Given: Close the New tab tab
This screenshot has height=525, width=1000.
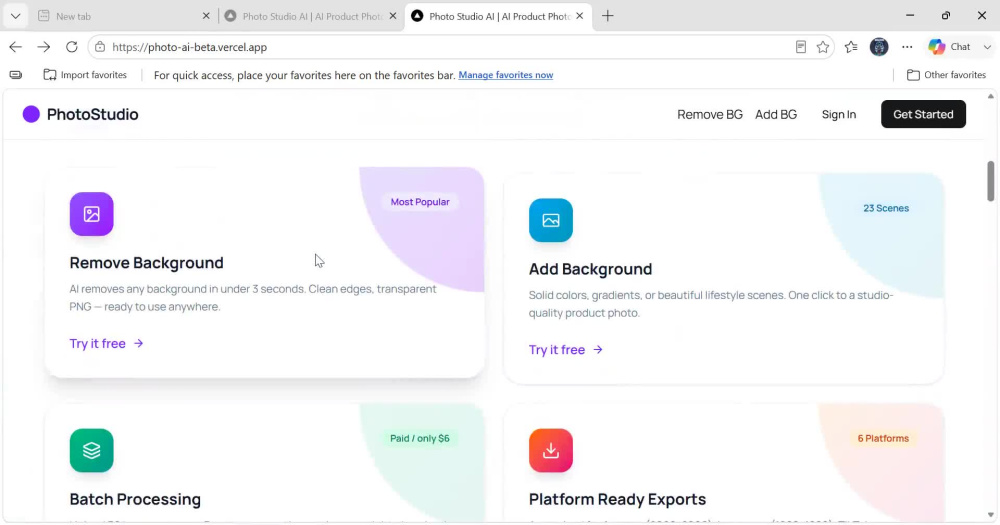Looking at the screenshot, I should pos(206,16).
